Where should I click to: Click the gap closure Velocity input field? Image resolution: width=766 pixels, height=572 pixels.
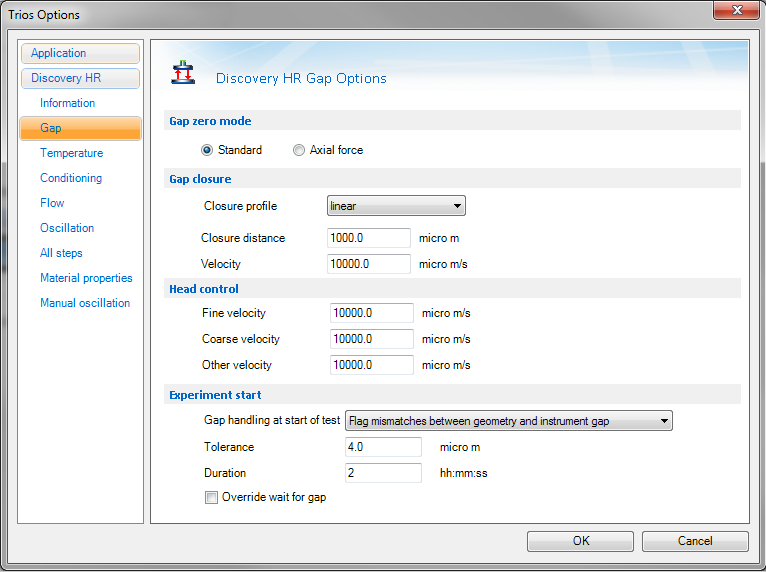(x=369, y=264)
